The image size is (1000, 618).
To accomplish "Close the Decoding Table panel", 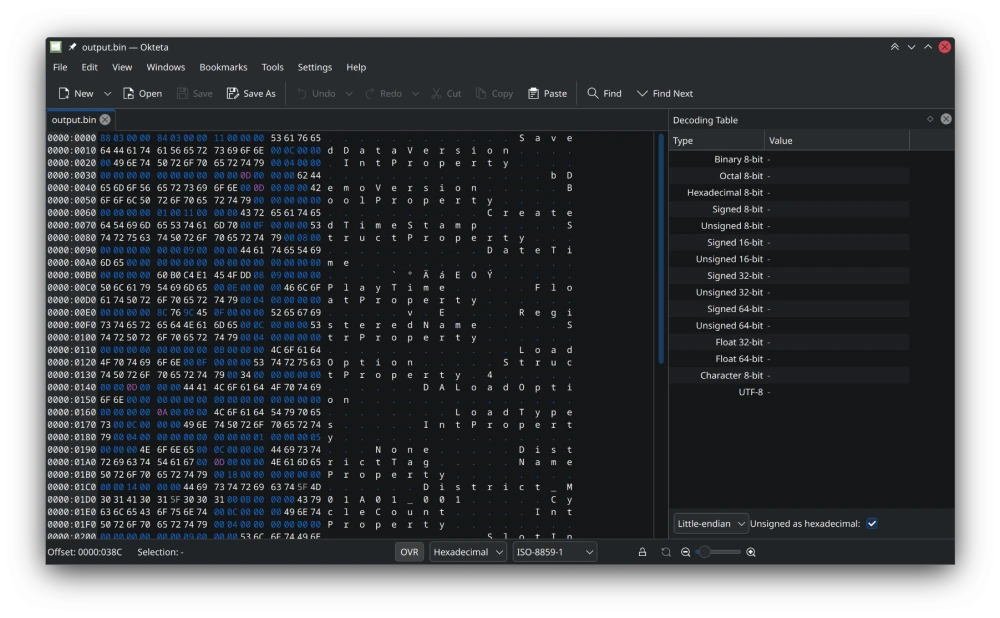I will click(x=946, y=119).
